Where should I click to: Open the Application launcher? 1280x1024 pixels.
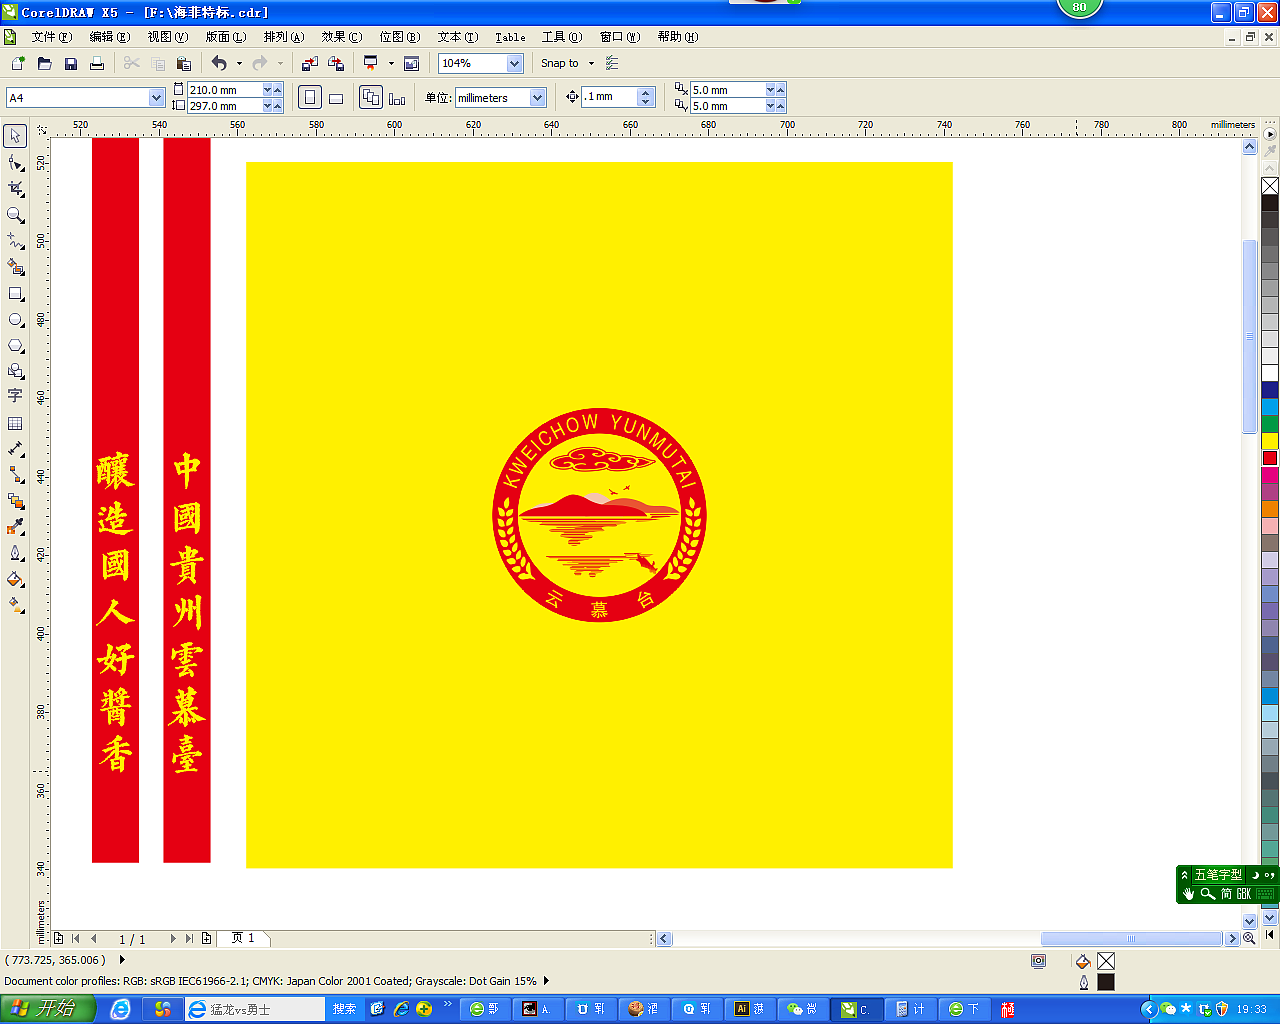coord(371,63)
